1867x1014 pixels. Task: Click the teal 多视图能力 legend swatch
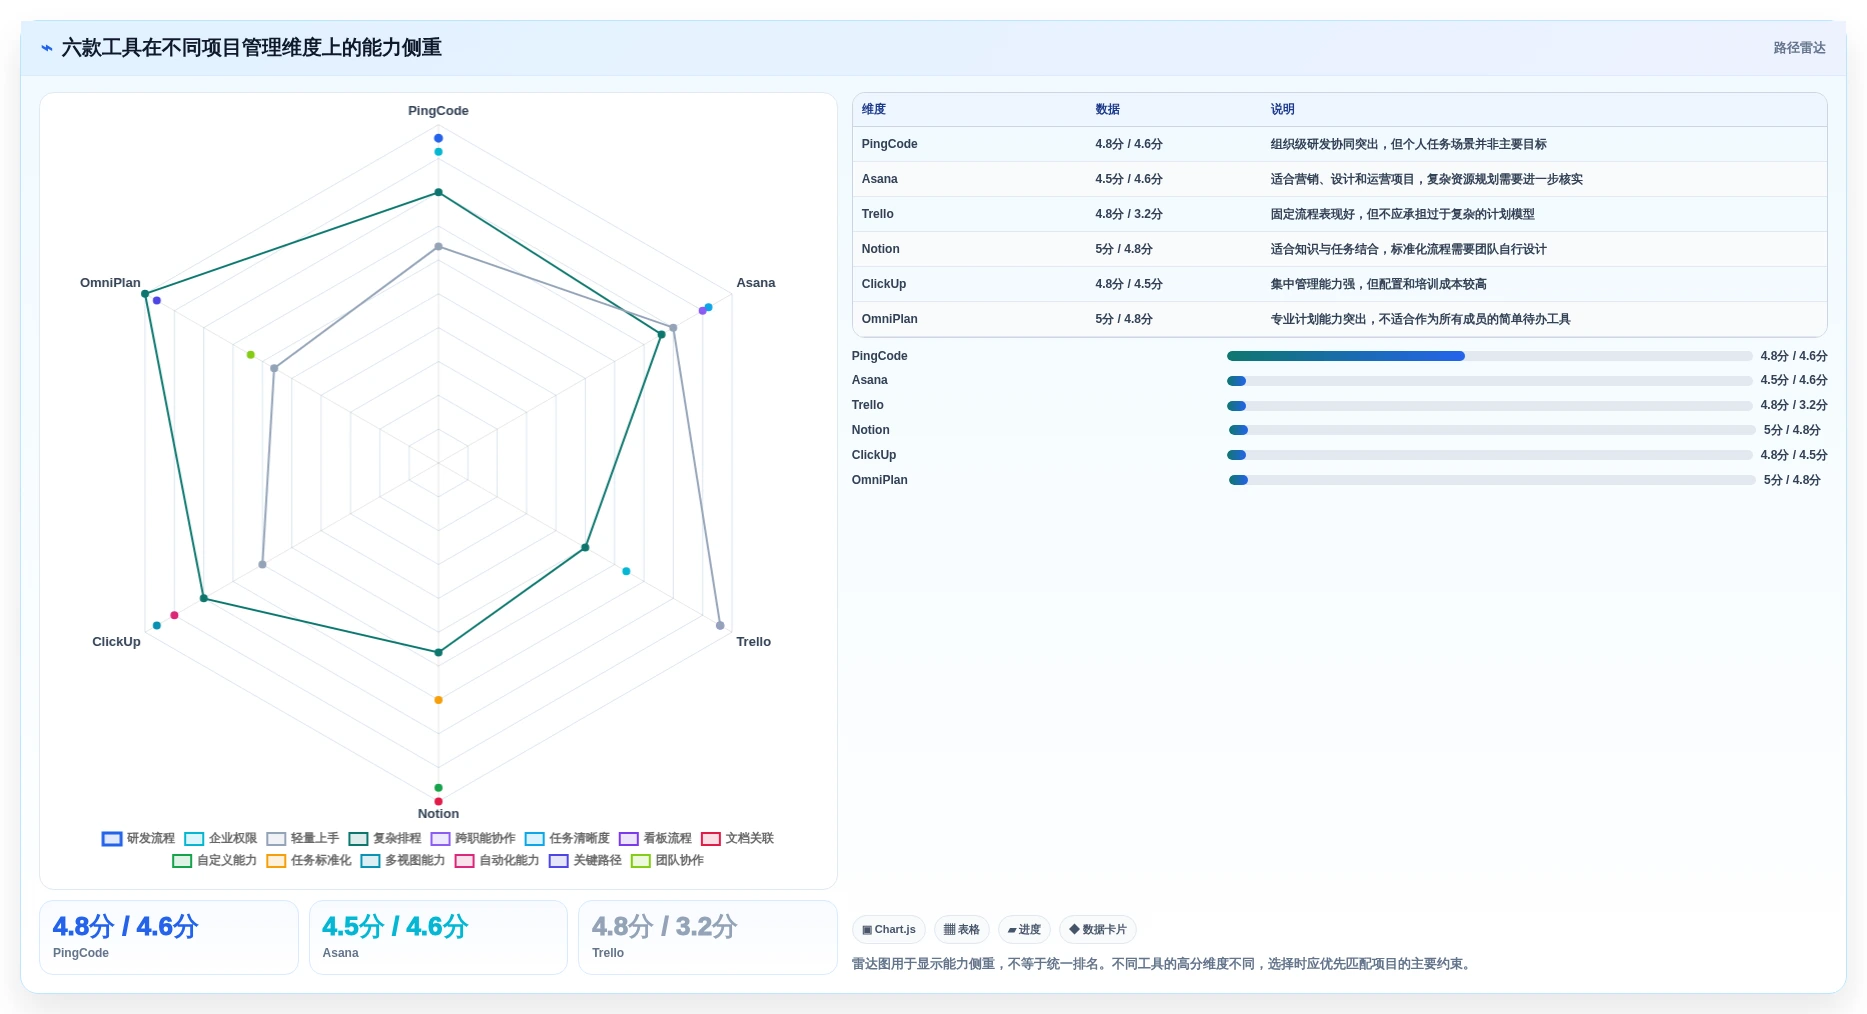coord(370,860)
